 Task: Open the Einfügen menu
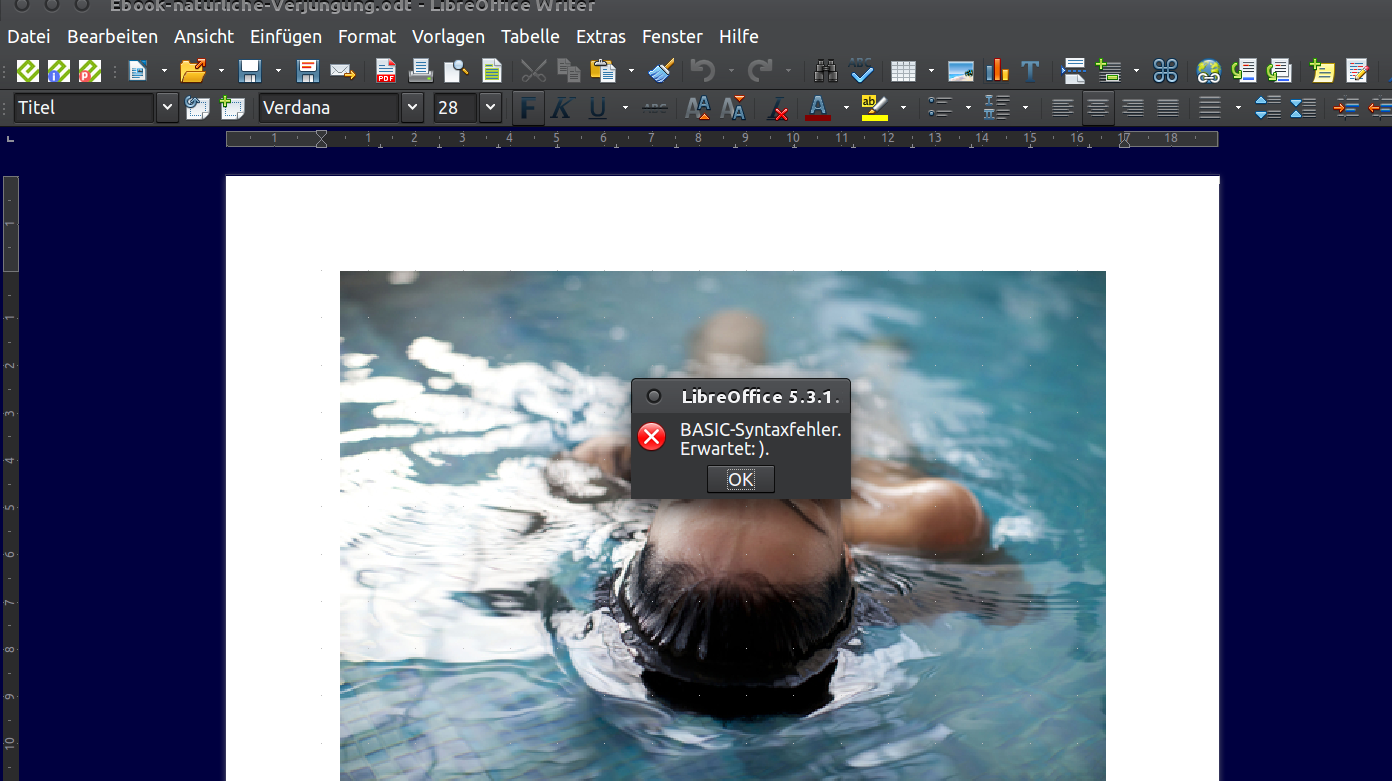click(x=286, y=36)
